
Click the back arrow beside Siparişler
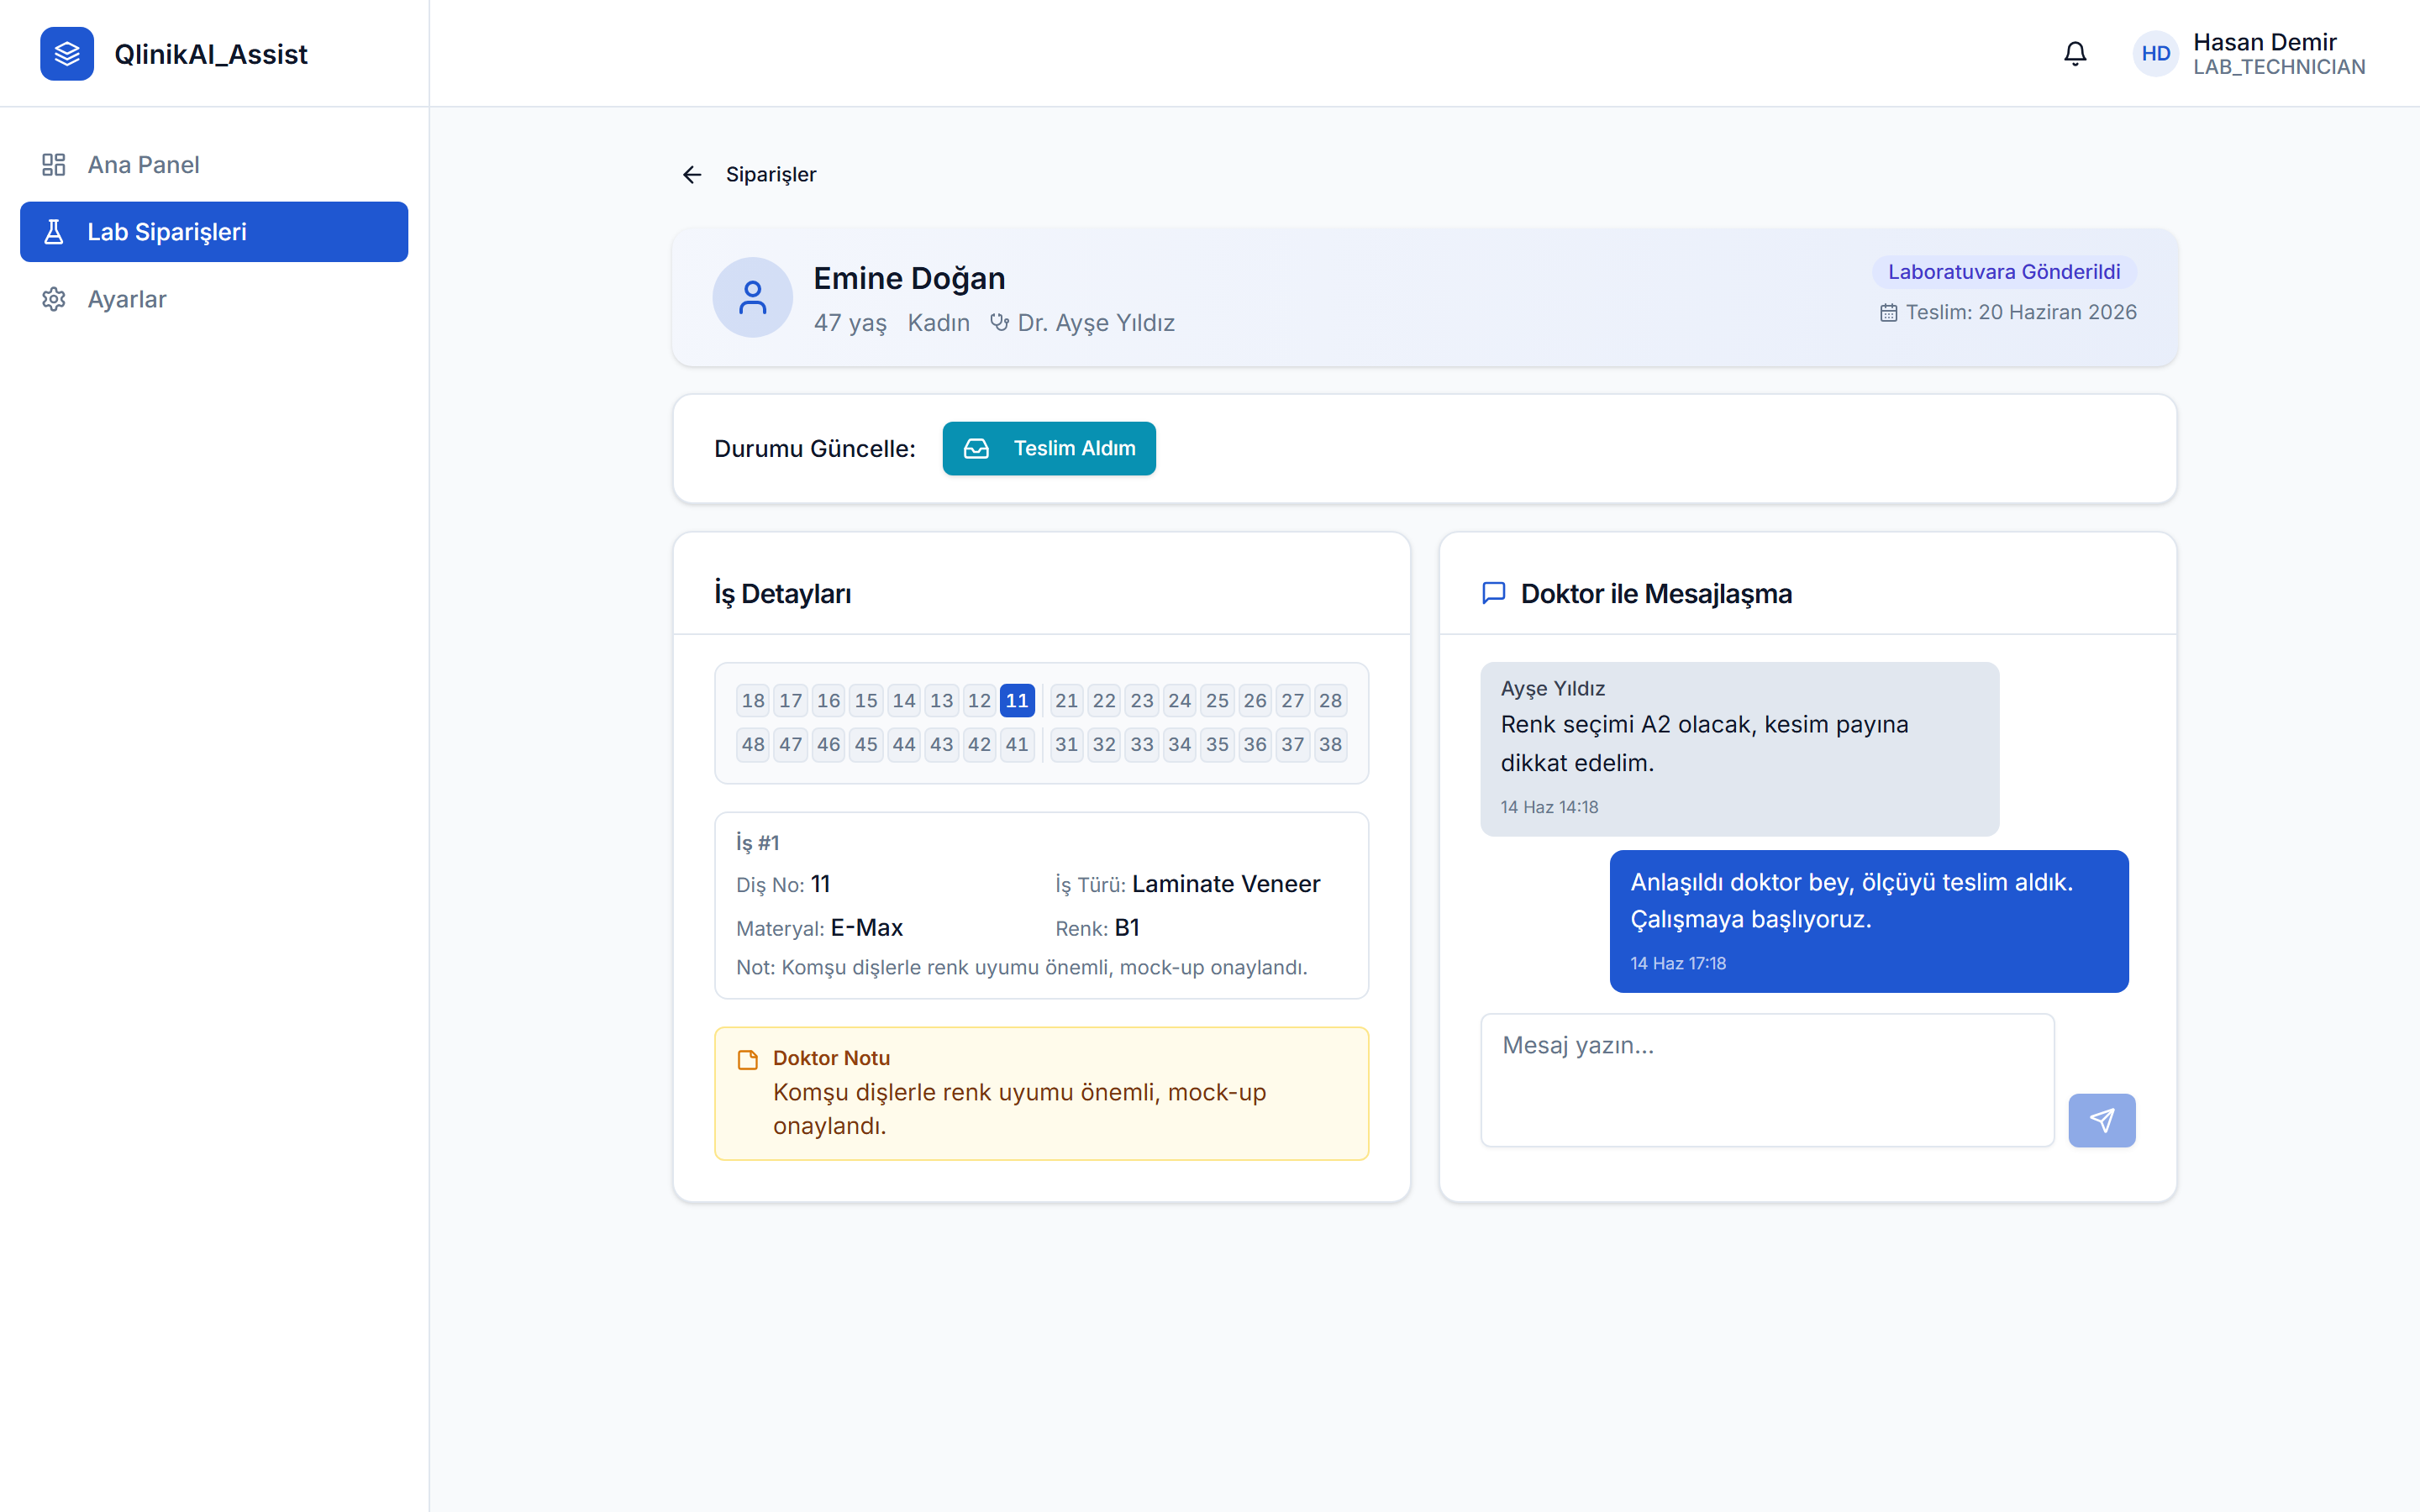coord(692,175)
